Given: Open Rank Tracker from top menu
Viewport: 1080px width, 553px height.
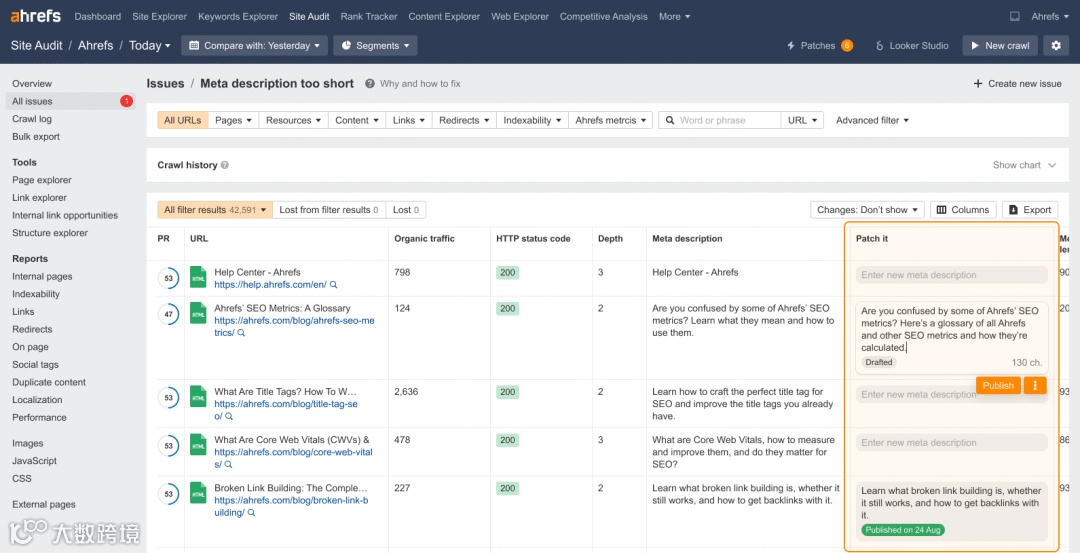Looking at the screenshot, I should click(x=369, y=17).
